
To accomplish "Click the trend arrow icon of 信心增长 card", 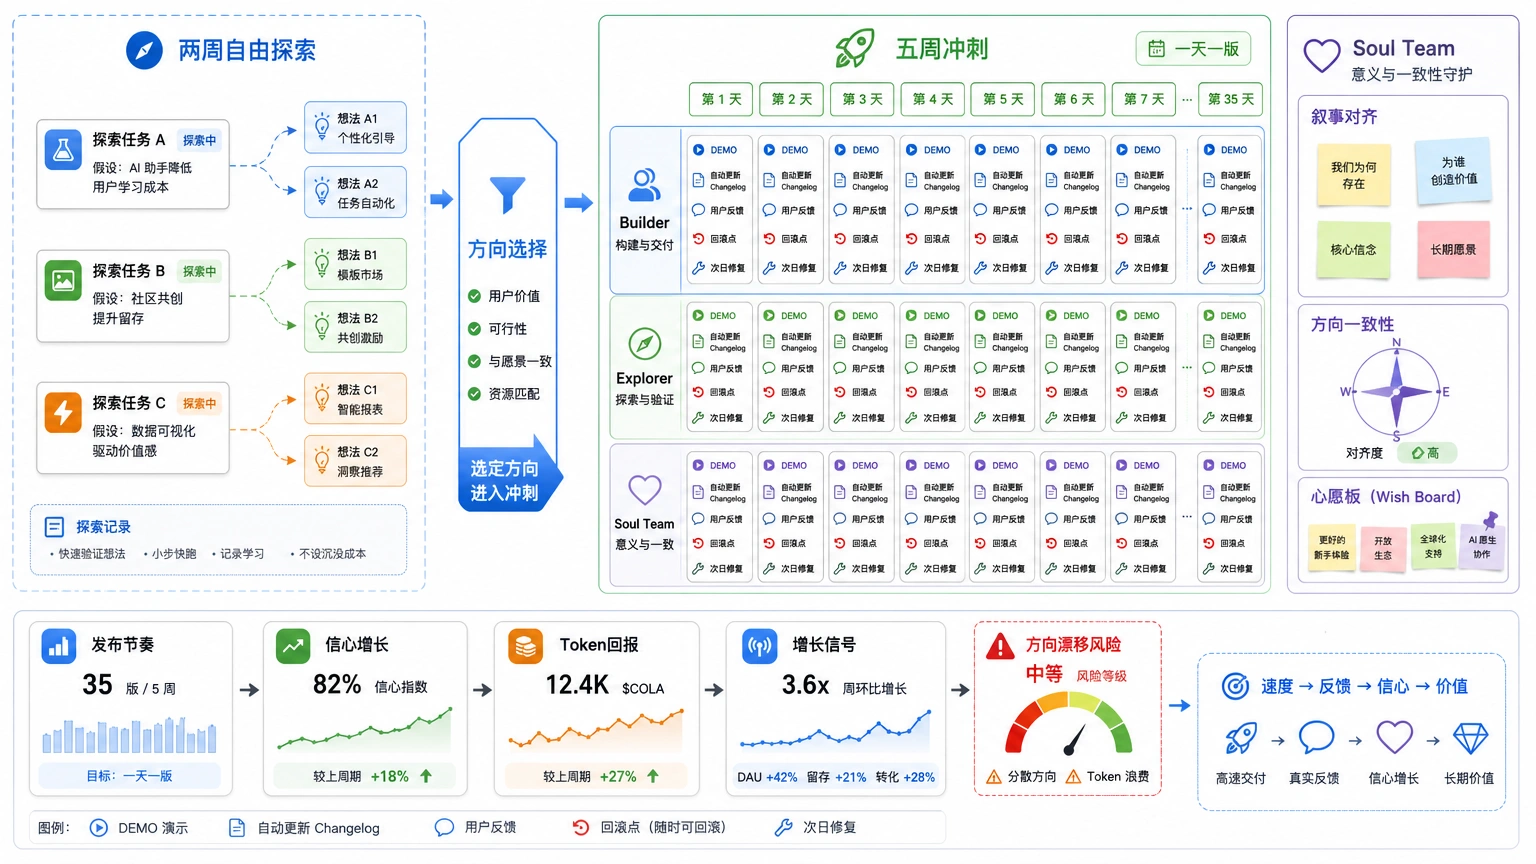I will click(293, 646).
